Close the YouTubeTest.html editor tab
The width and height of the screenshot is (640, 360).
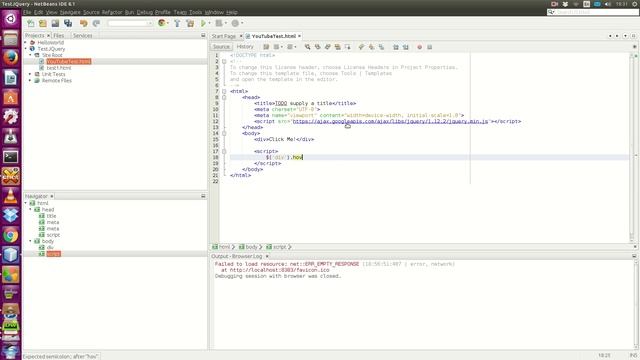(299, 36)
